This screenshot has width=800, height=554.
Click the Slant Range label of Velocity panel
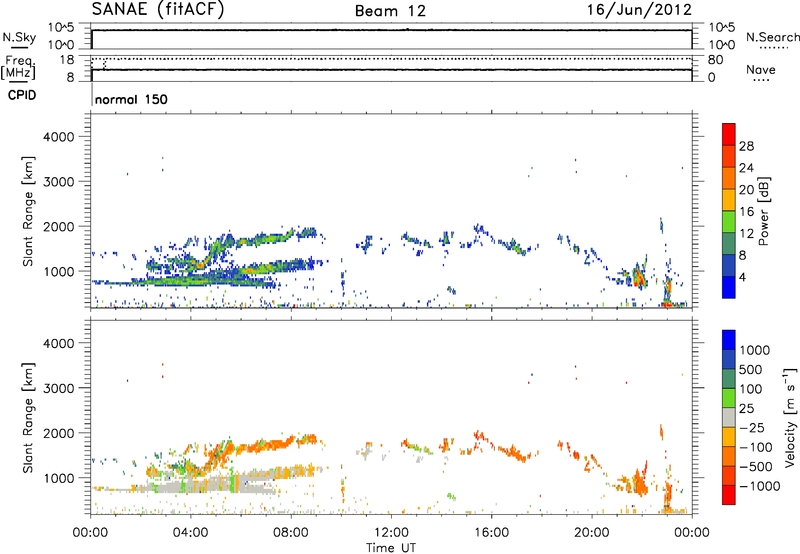(x=28, y=417)
